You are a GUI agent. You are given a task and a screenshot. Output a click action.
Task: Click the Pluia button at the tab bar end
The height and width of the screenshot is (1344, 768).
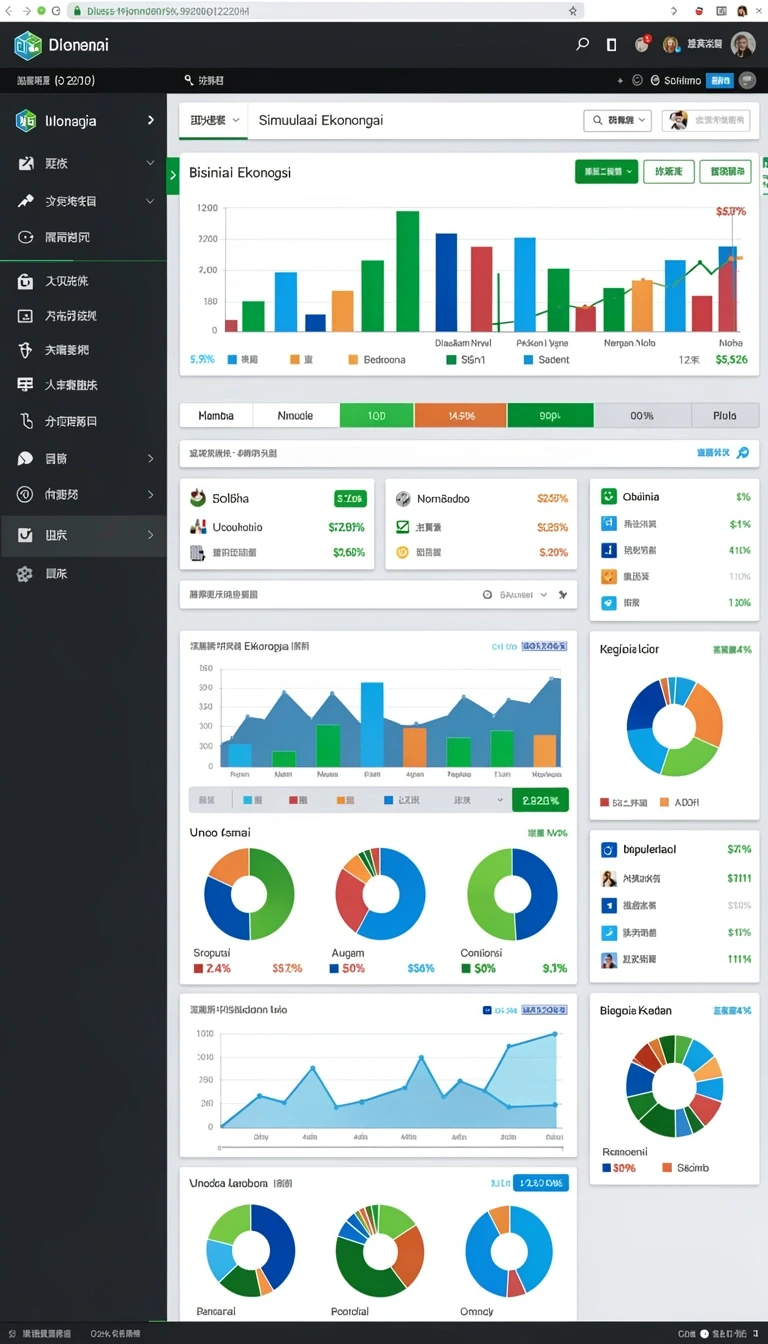click(x=725, y=415)
